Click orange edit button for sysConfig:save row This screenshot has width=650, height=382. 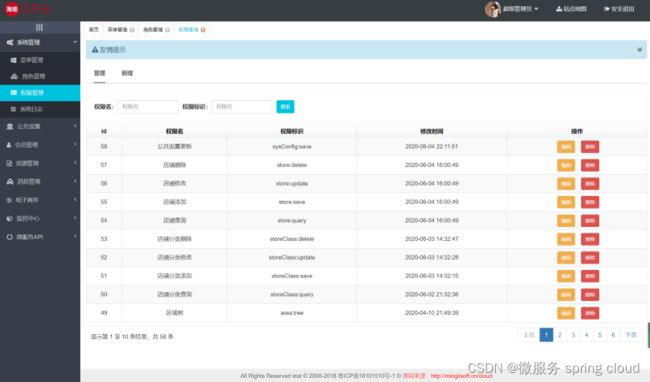(x=566, y=147)
